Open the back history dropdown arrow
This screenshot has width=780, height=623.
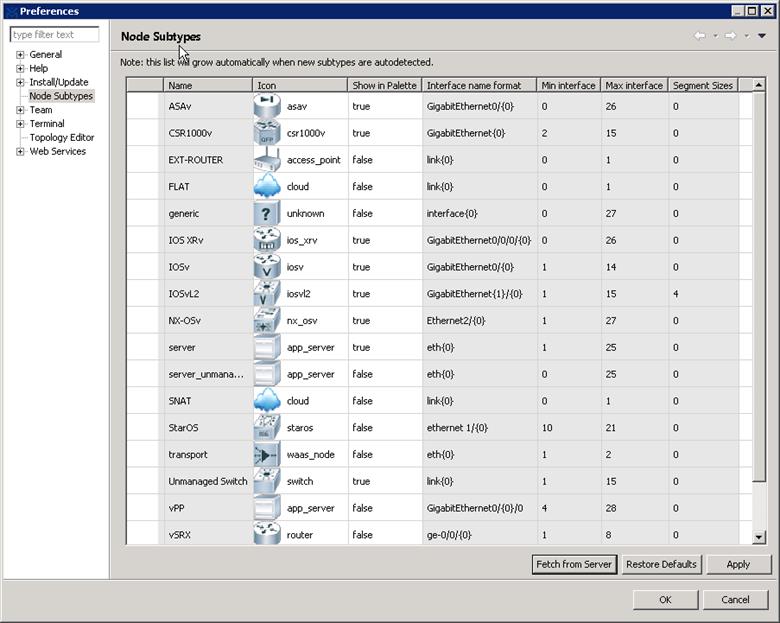(715, 35)
